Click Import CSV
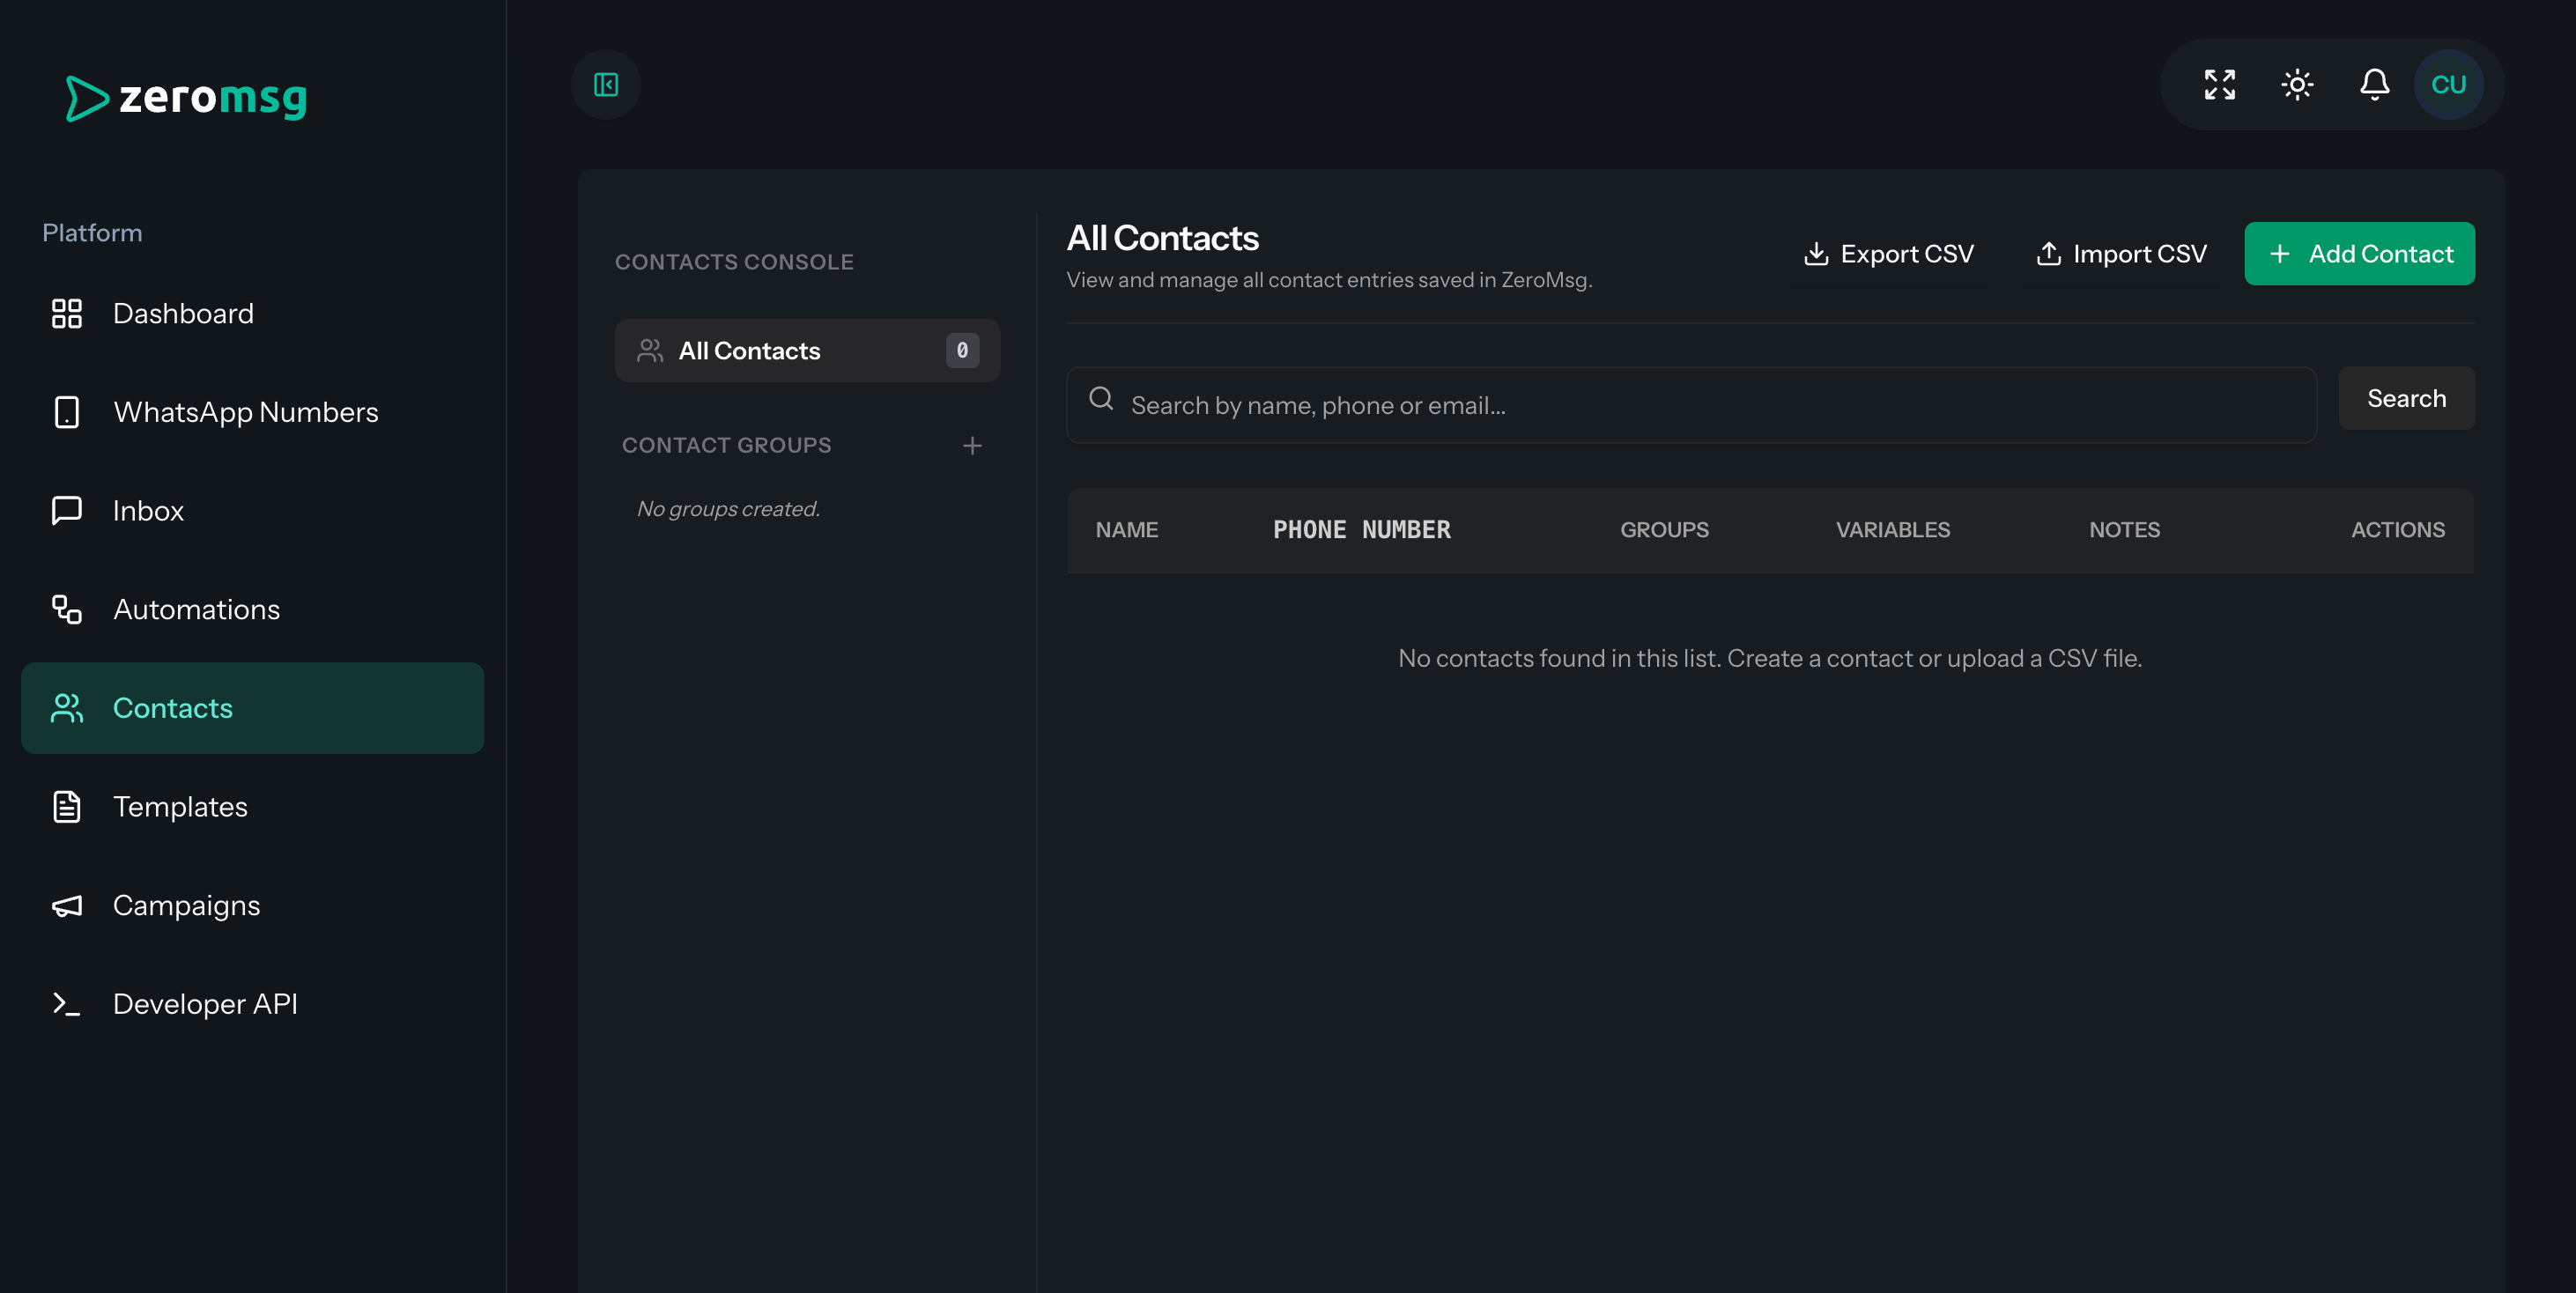The width and height of the screenshot is (2576, 1293). click(2121, 254)
